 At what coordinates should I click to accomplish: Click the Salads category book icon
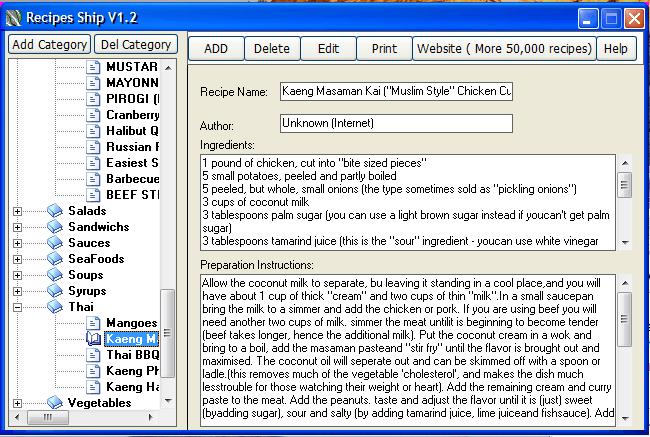click(x=55, y=211)
